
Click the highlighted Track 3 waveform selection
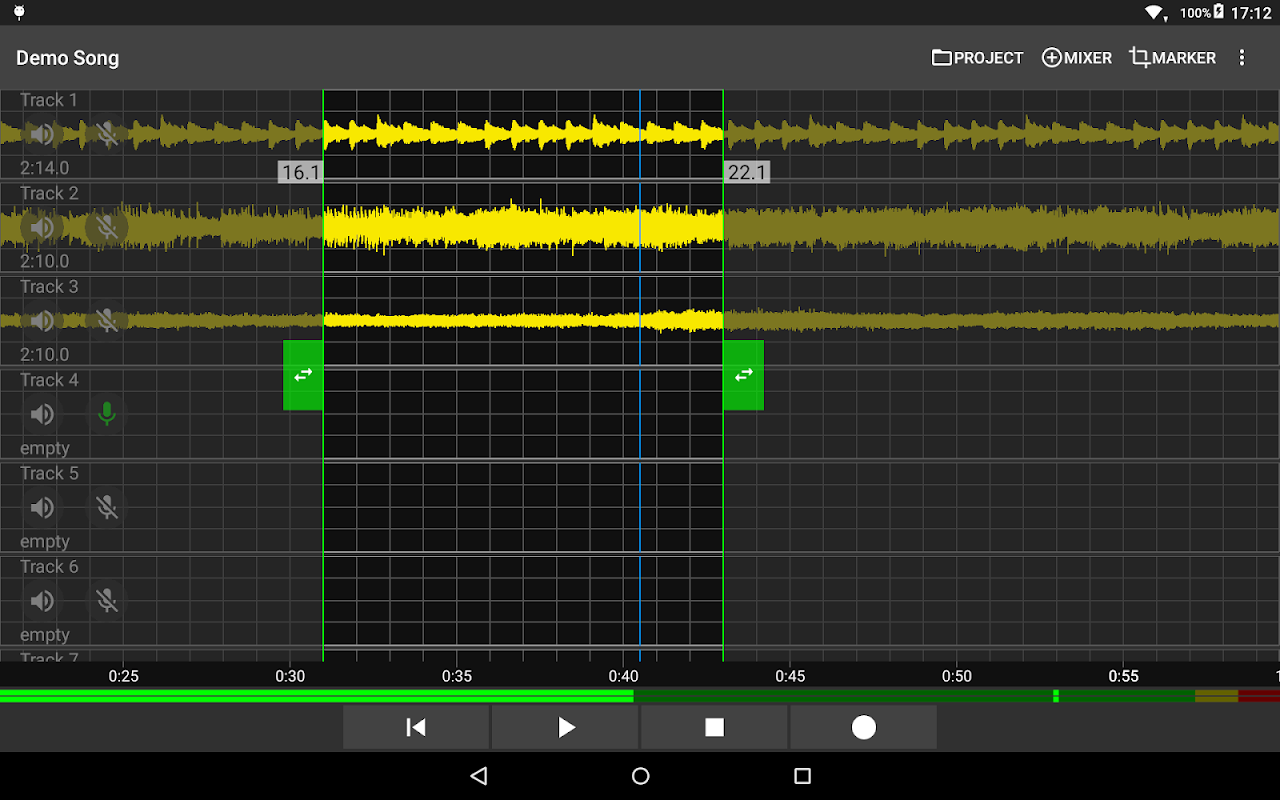coord(523,320)
